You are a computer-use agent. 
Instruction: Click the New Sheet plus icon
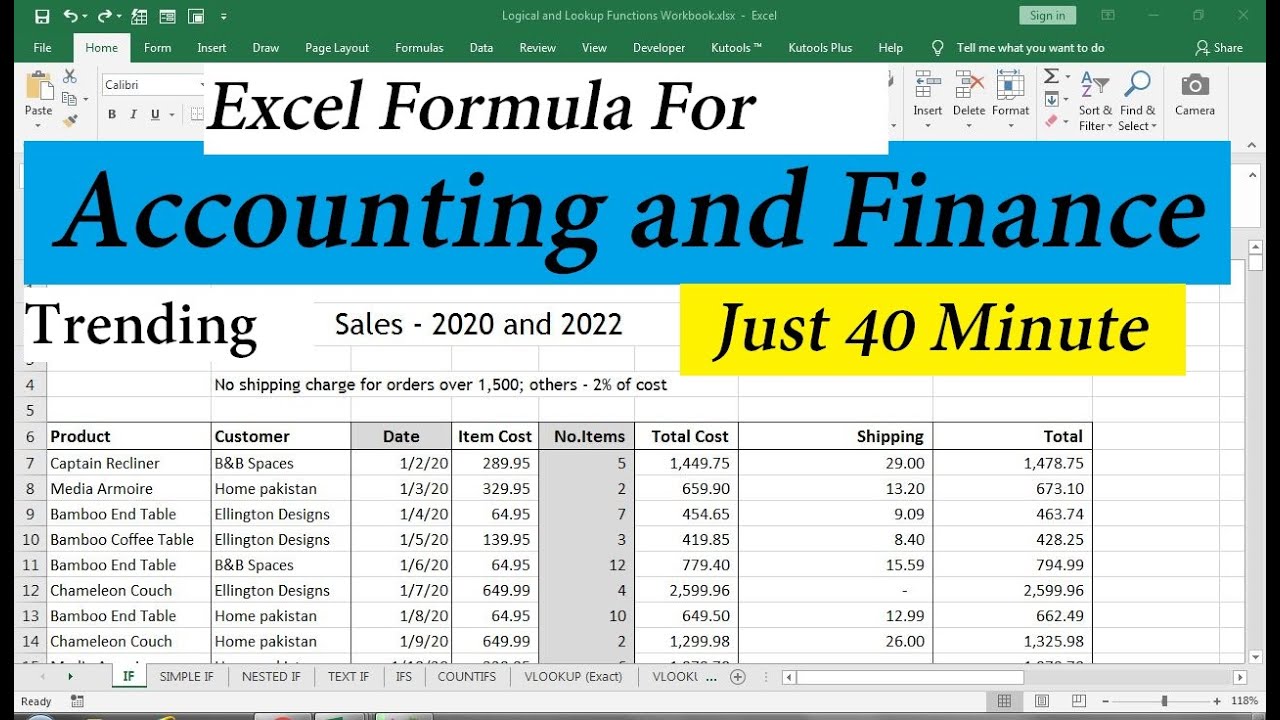pos(738,677)
